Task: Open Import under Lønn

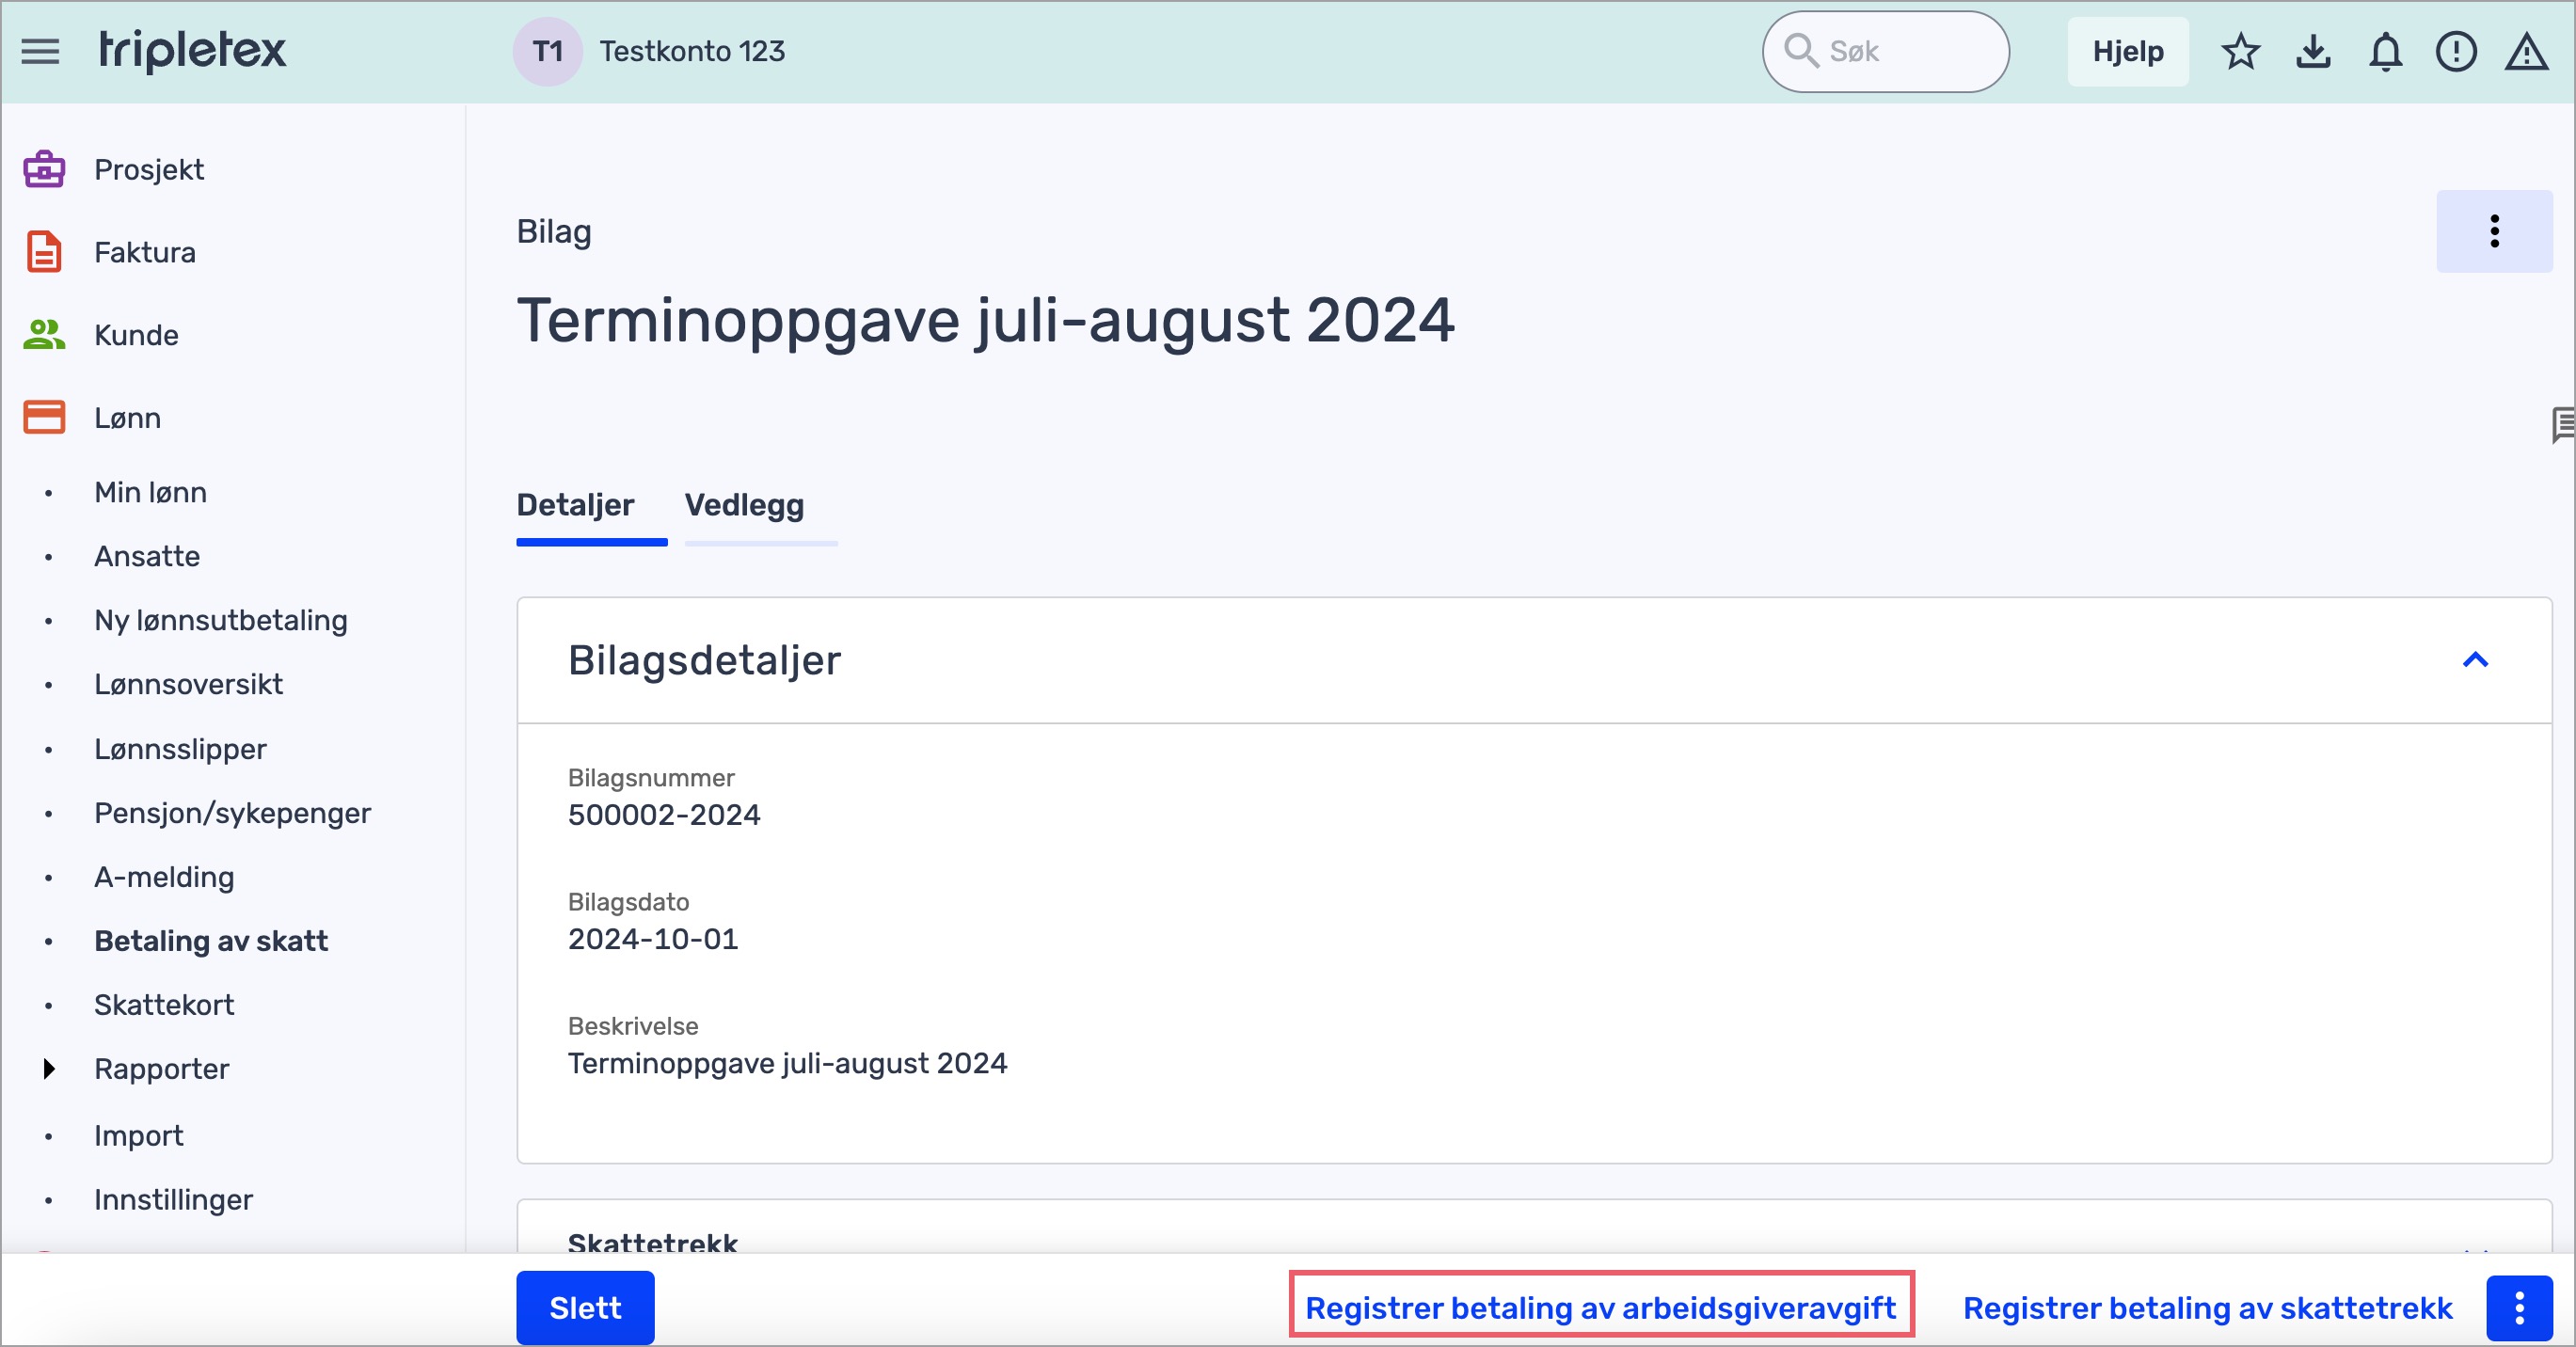Action: (x=138, y=1136)
